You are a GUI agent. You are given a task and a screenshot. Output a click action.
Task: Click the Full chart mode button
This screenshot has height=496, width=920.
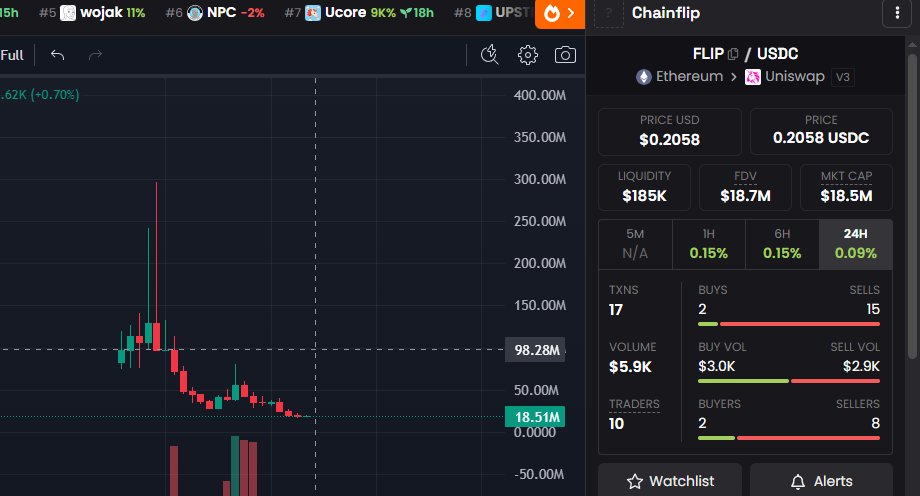[12, 55]
